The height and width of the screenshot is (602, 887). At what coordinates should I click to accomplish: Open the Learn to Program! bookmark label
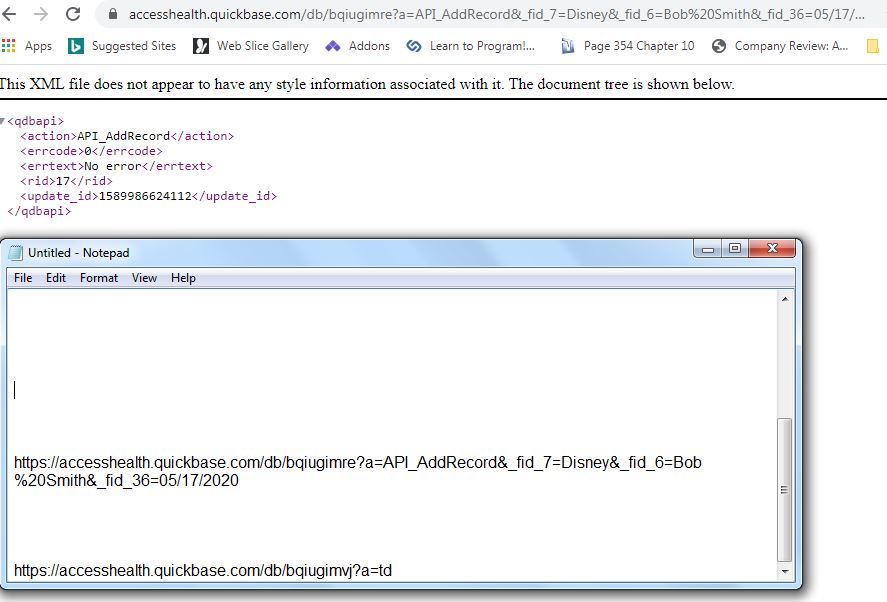coord(482,46)
